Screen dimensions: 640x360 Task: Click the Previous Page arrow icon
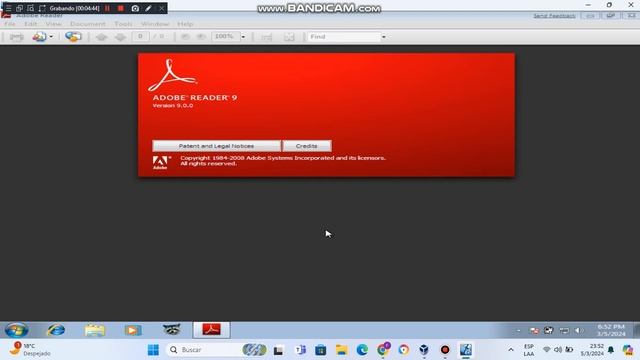click(x=101, y=37)
